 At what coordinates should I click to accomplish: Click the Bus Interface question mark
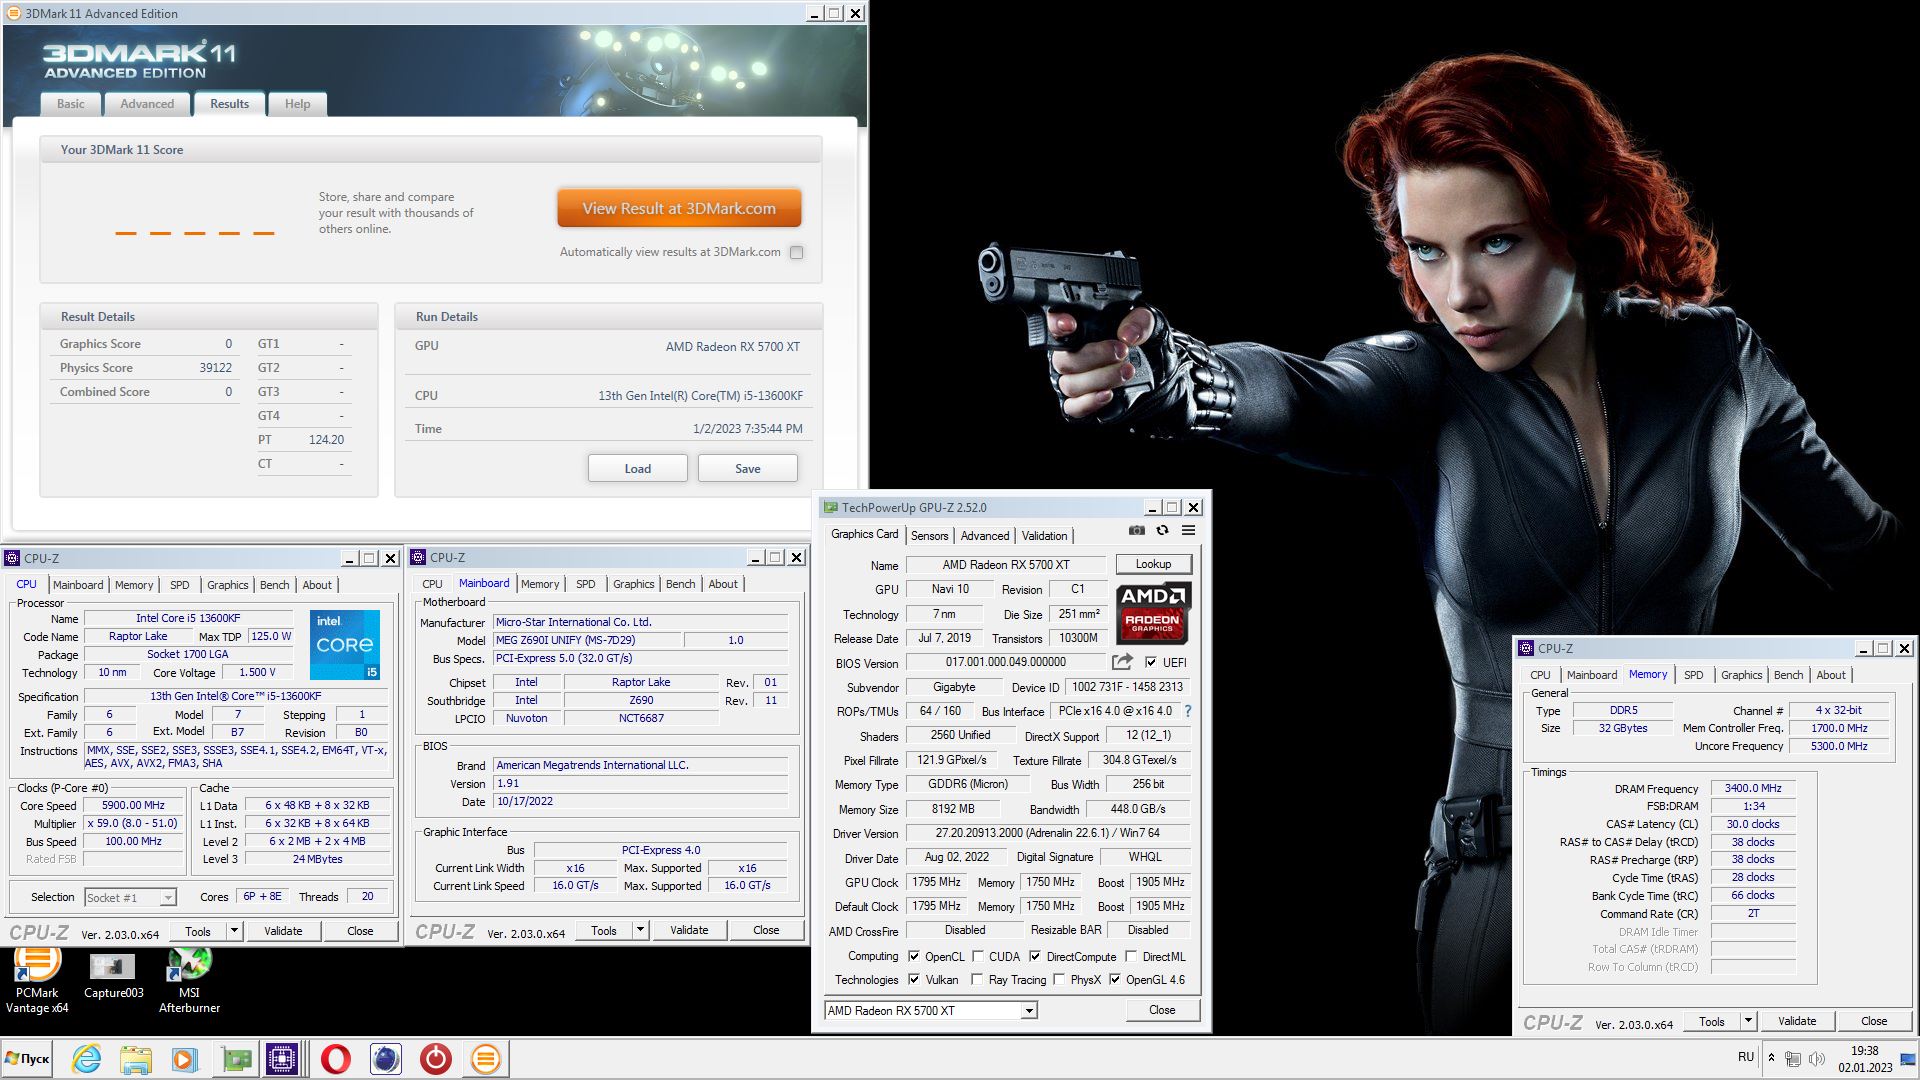click(x=1188, y=711)
